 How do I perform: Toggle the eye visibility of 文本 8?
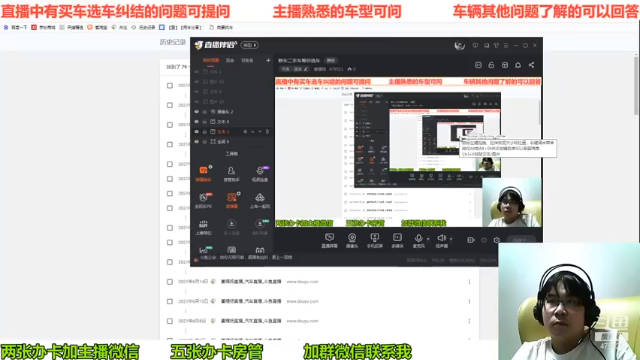point(197,122)
